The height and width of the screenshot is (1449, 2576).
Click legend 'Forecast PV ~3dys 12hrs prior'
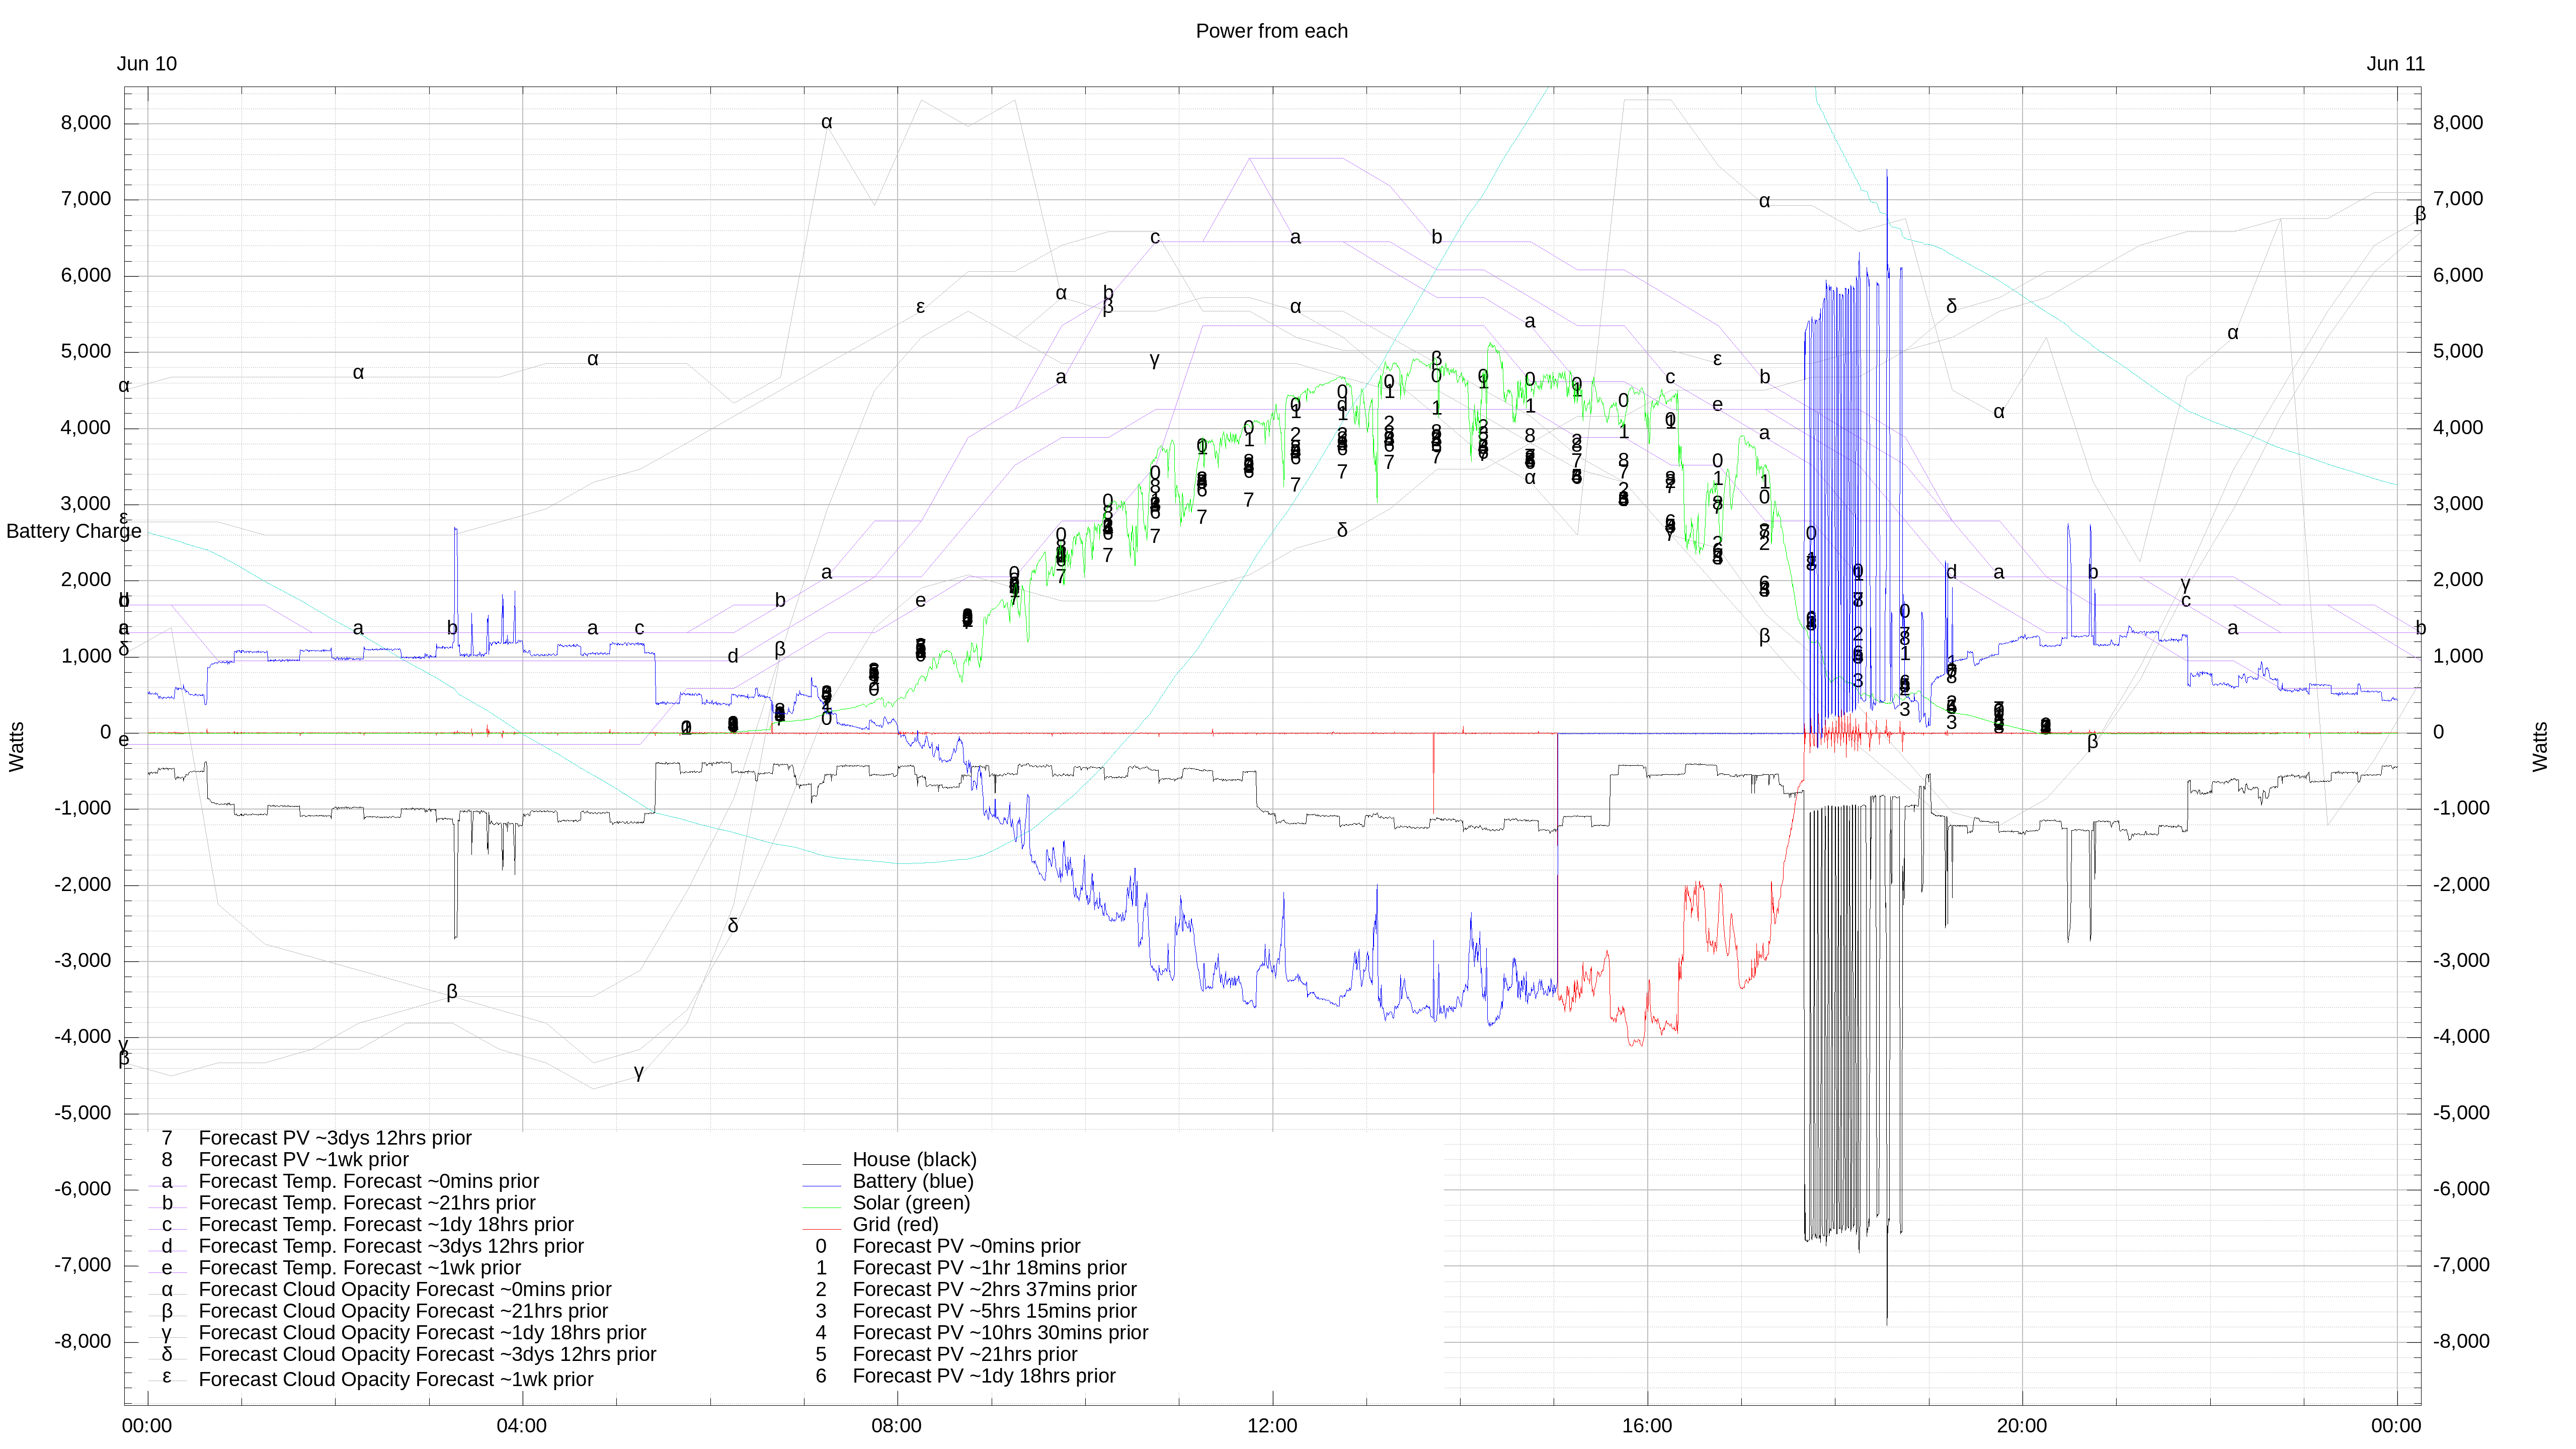click(x=335, y=1138)
